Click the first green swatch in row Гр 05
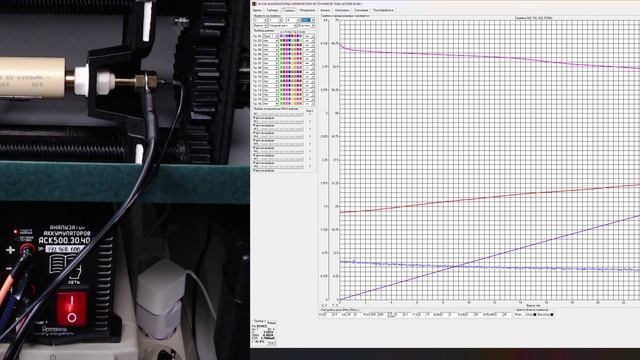Image resolution: width=640 pixels, height=360 pixels. click(281, 54)
